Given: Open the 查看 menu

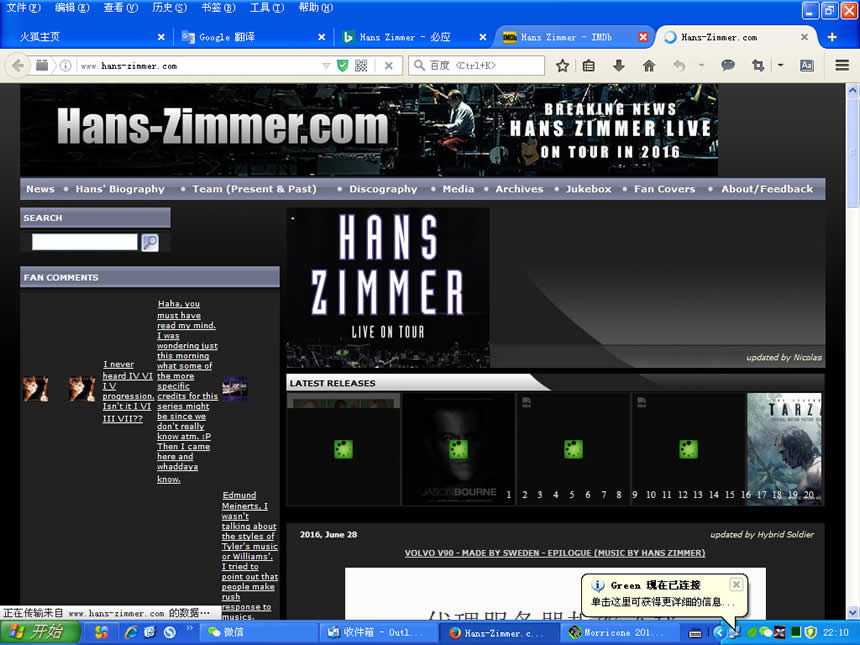Looking at the screenshot, I should 121,8.
